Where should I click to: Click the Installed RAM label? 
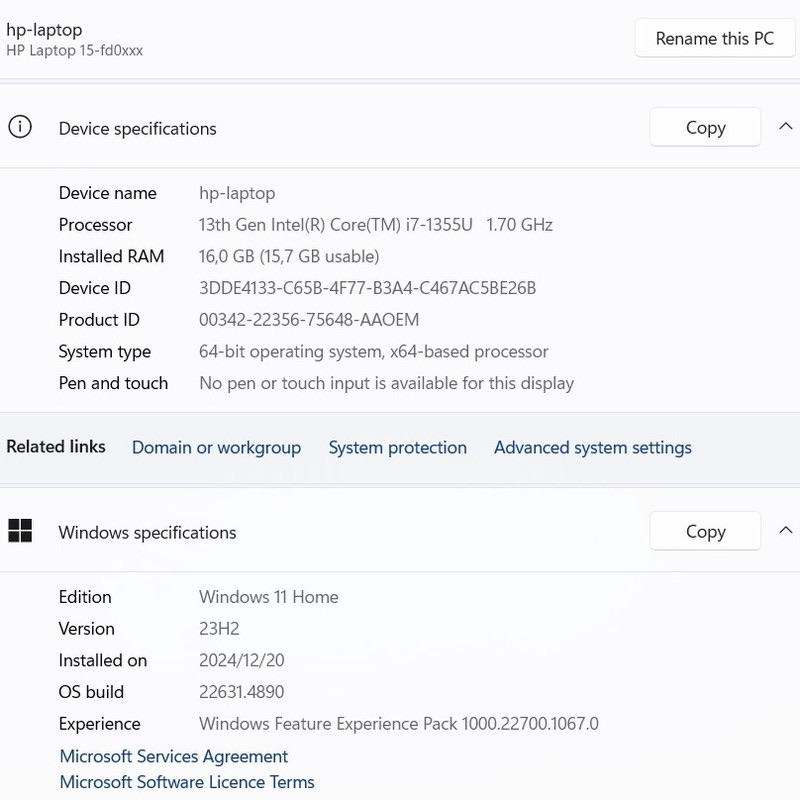111,256
